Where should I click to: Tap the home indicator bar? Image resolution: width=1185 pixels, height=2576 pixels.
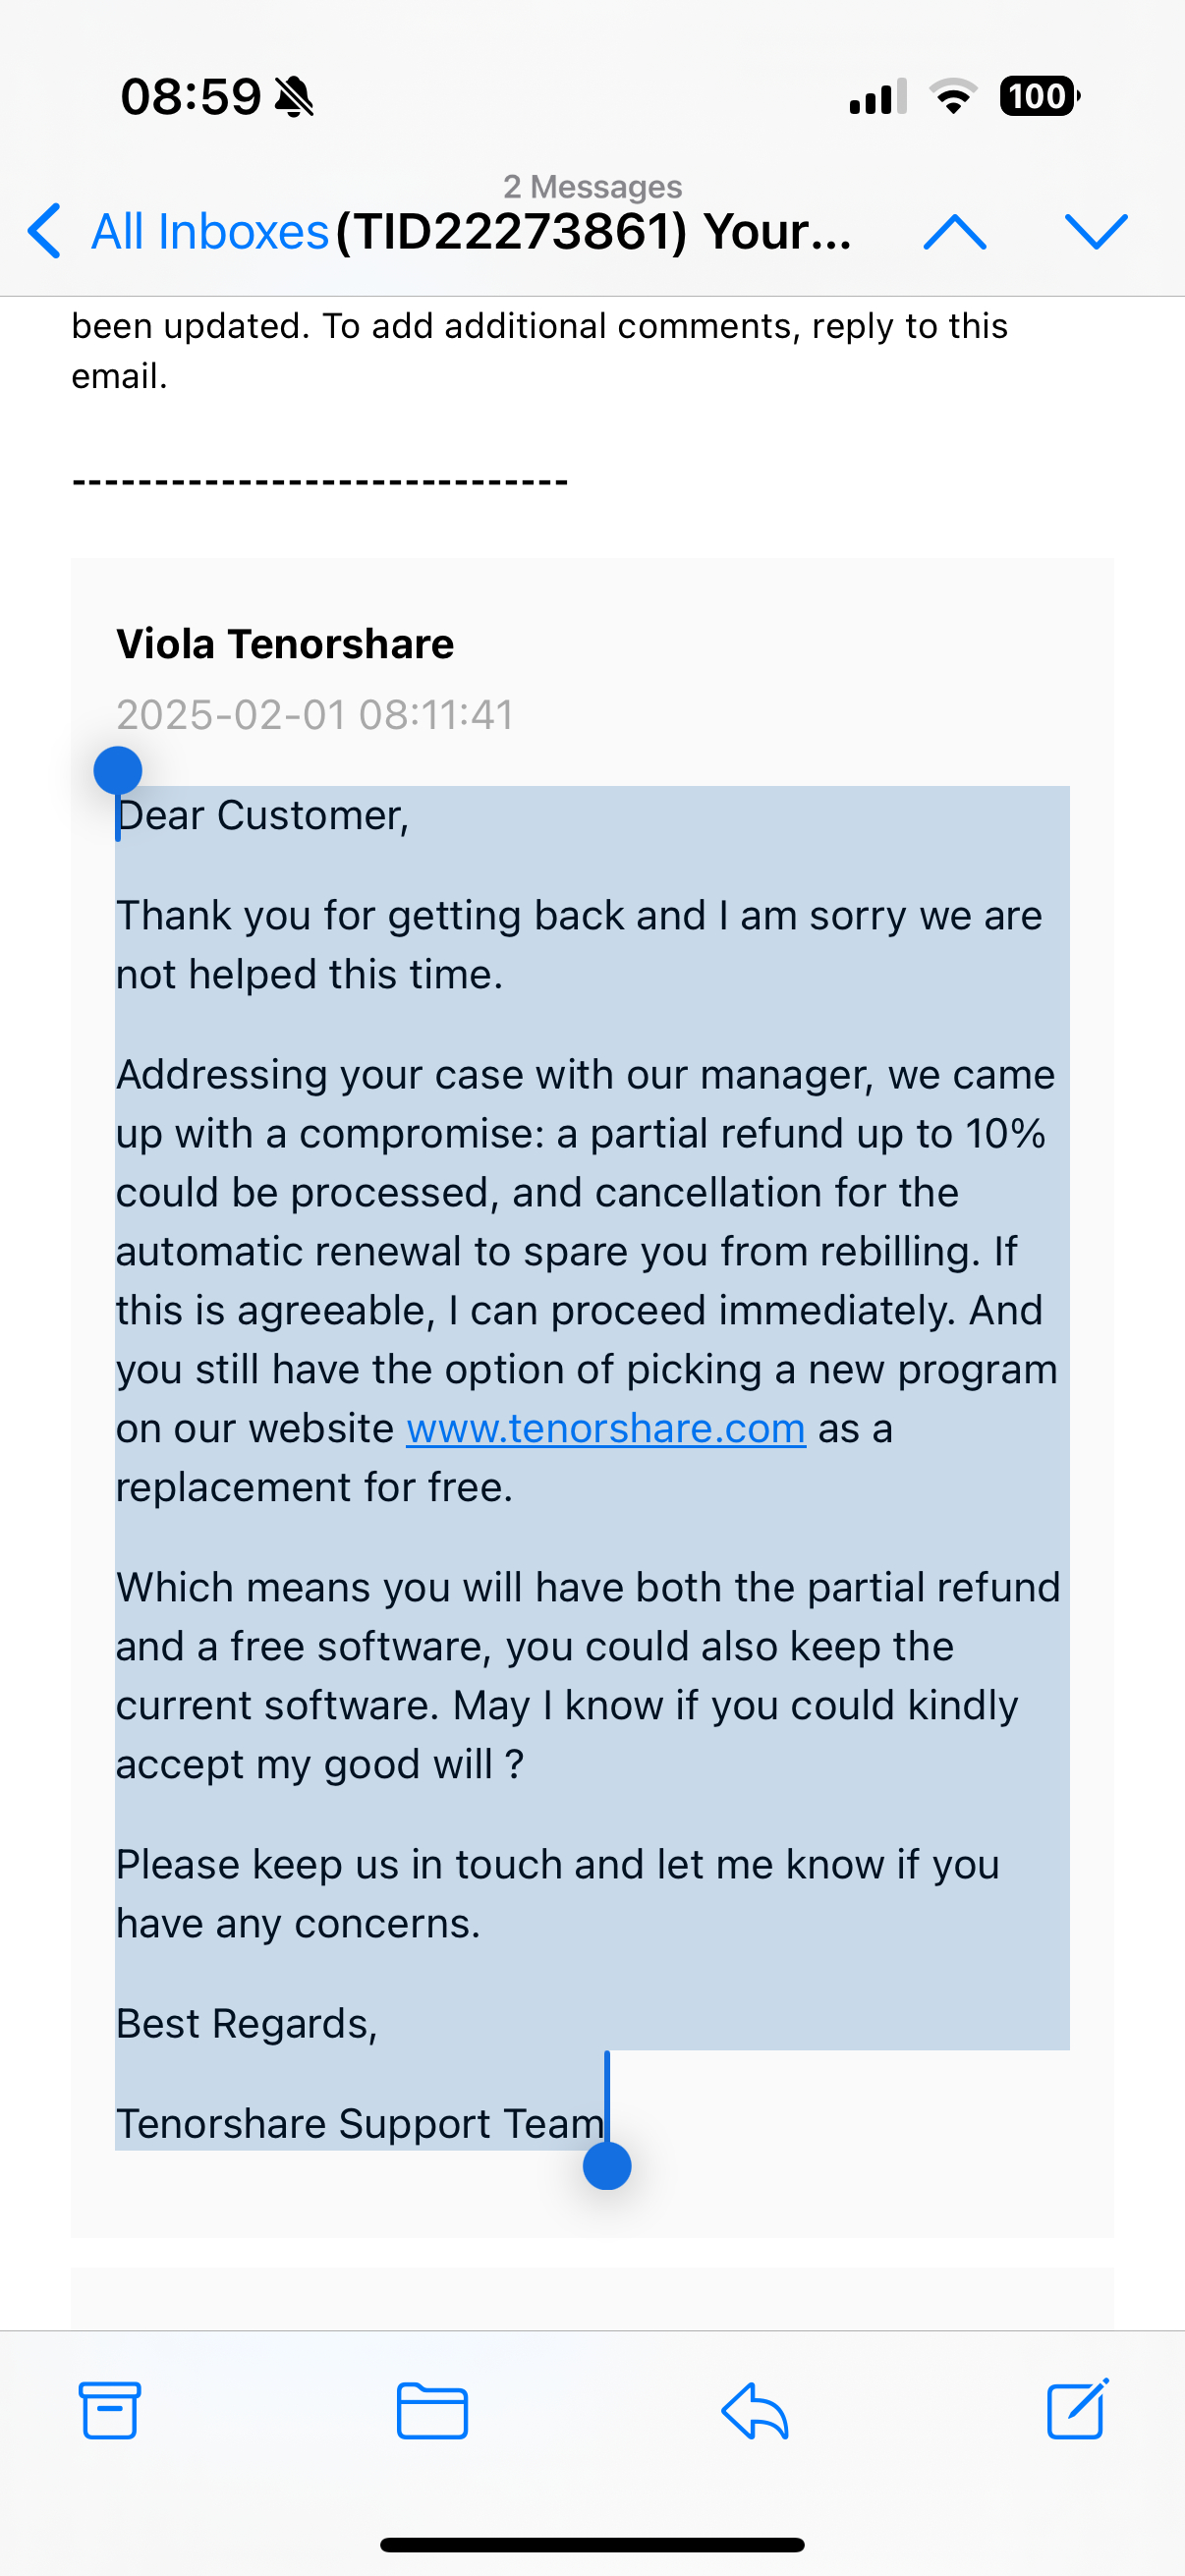point(592,2545)
